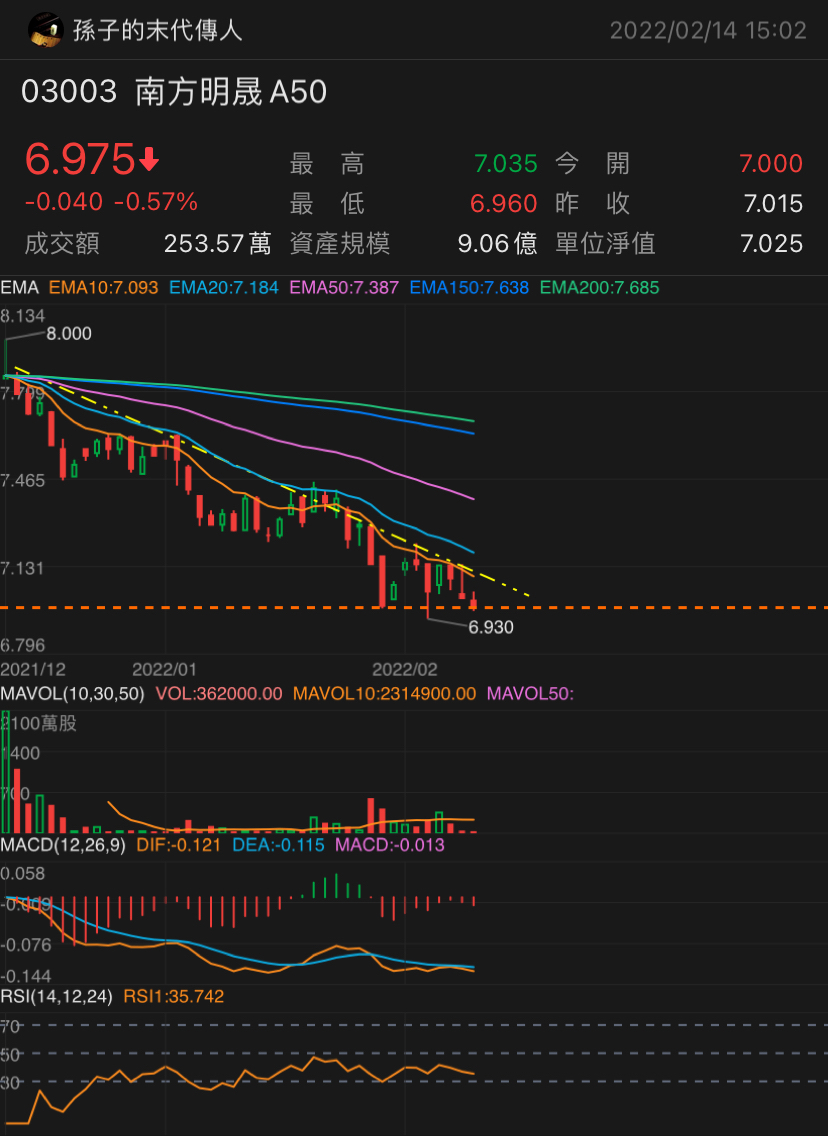
Task: Select the RSI1:35.742 reading
Action: click(174, 996)
